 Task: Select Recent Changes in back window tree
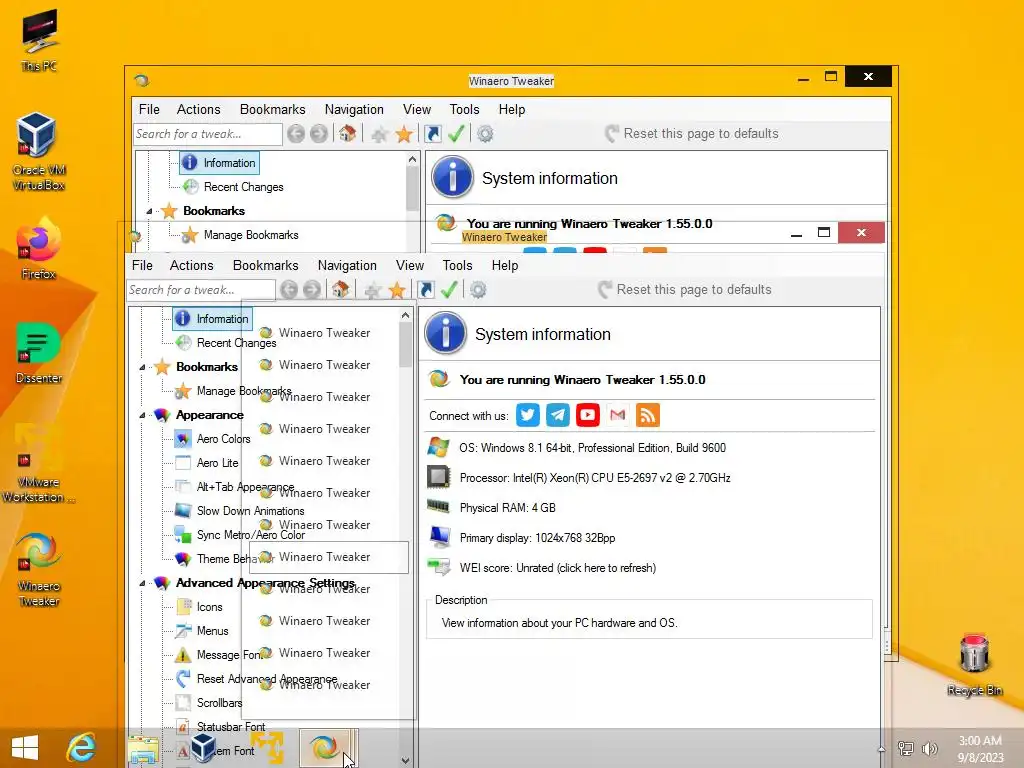(234, 187)
